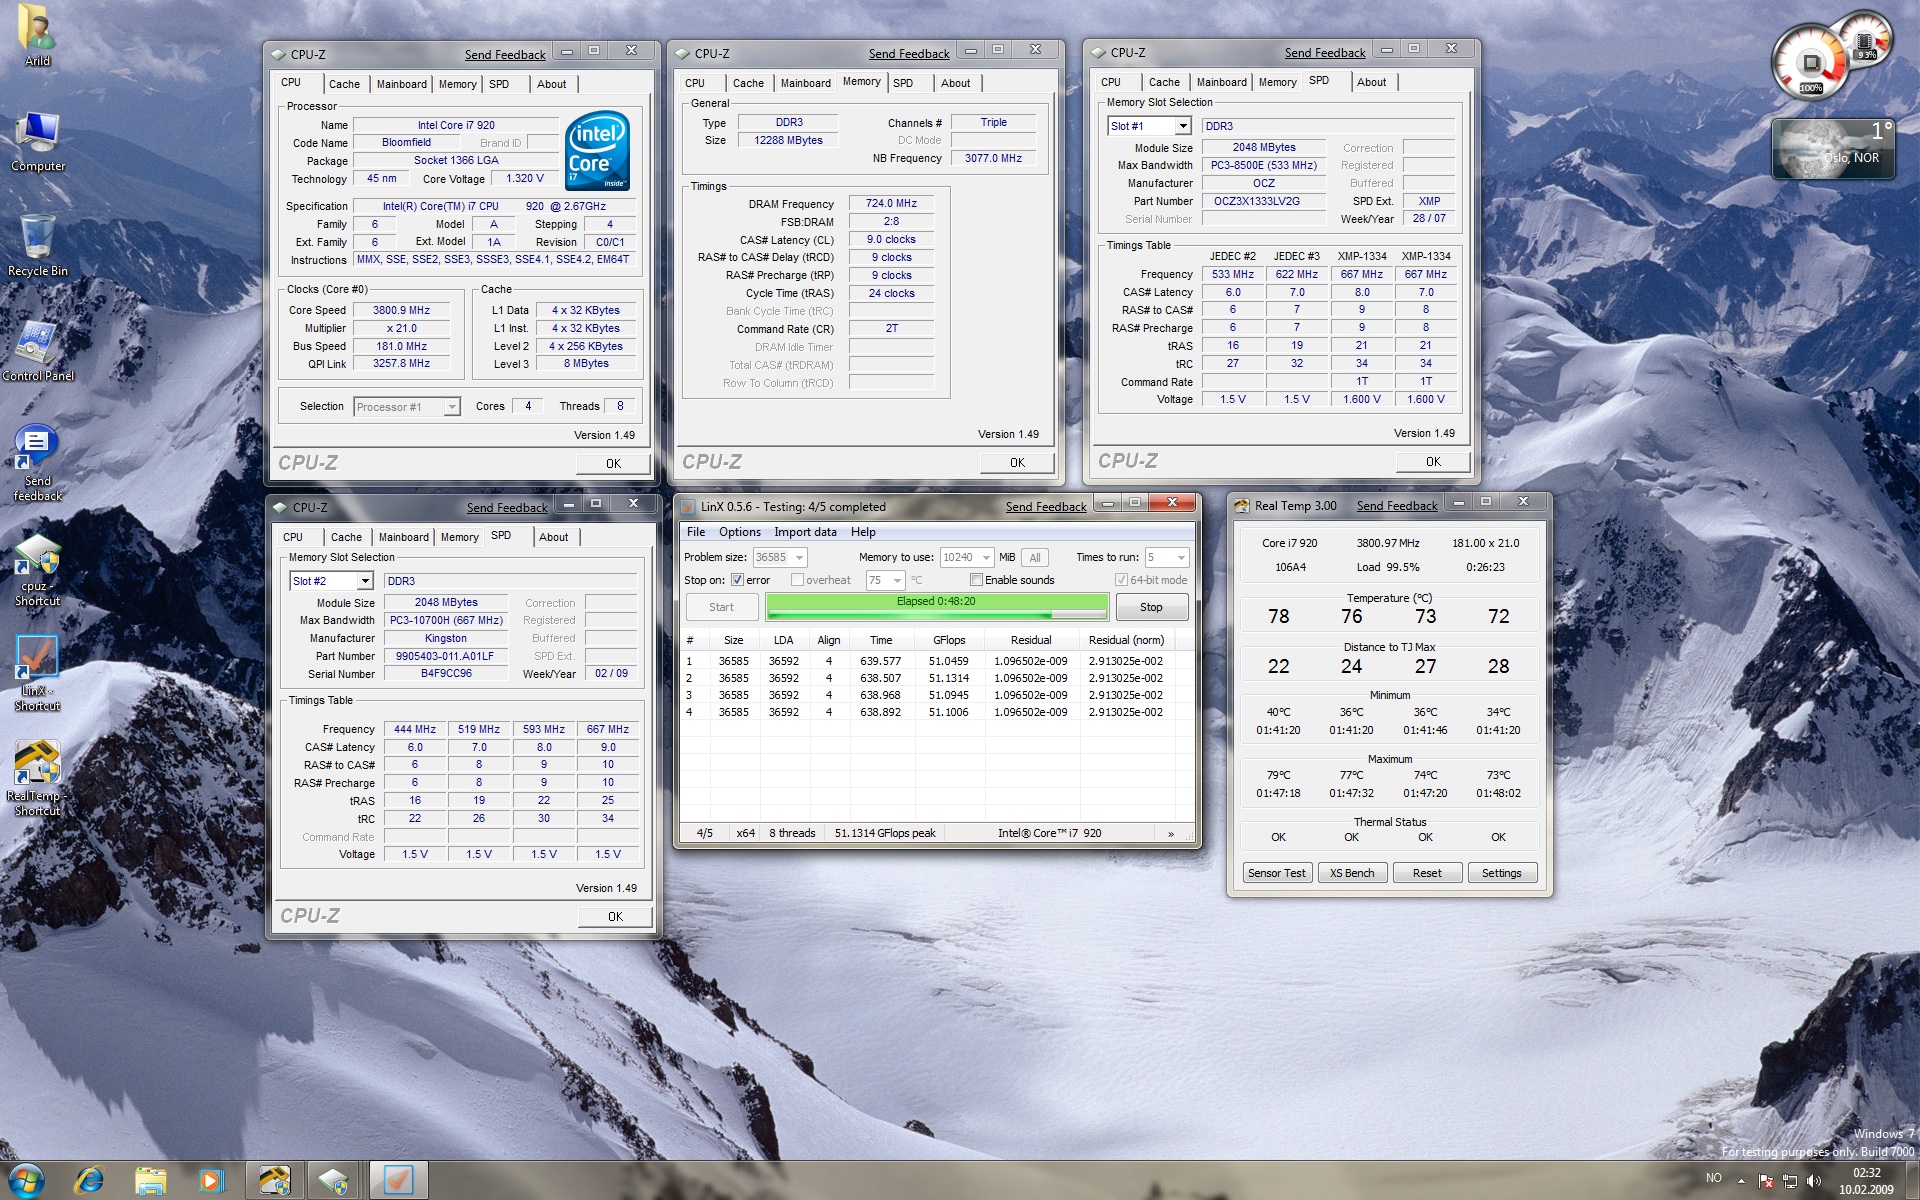Open the network tray icon
The width and height of the screenshot is (1920, 1200).
pos(1790,1181)
